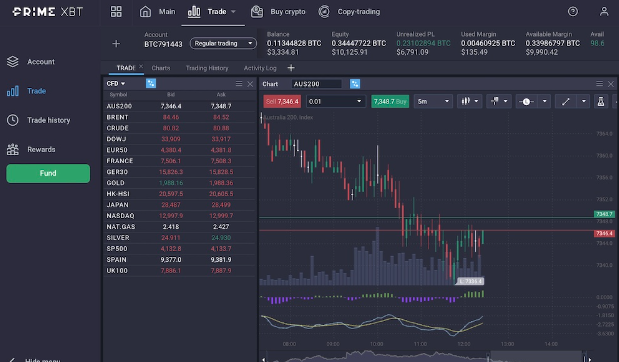Select the GOLD row in symbol list
Screen dimensions: 619x362
click(180, 183)
